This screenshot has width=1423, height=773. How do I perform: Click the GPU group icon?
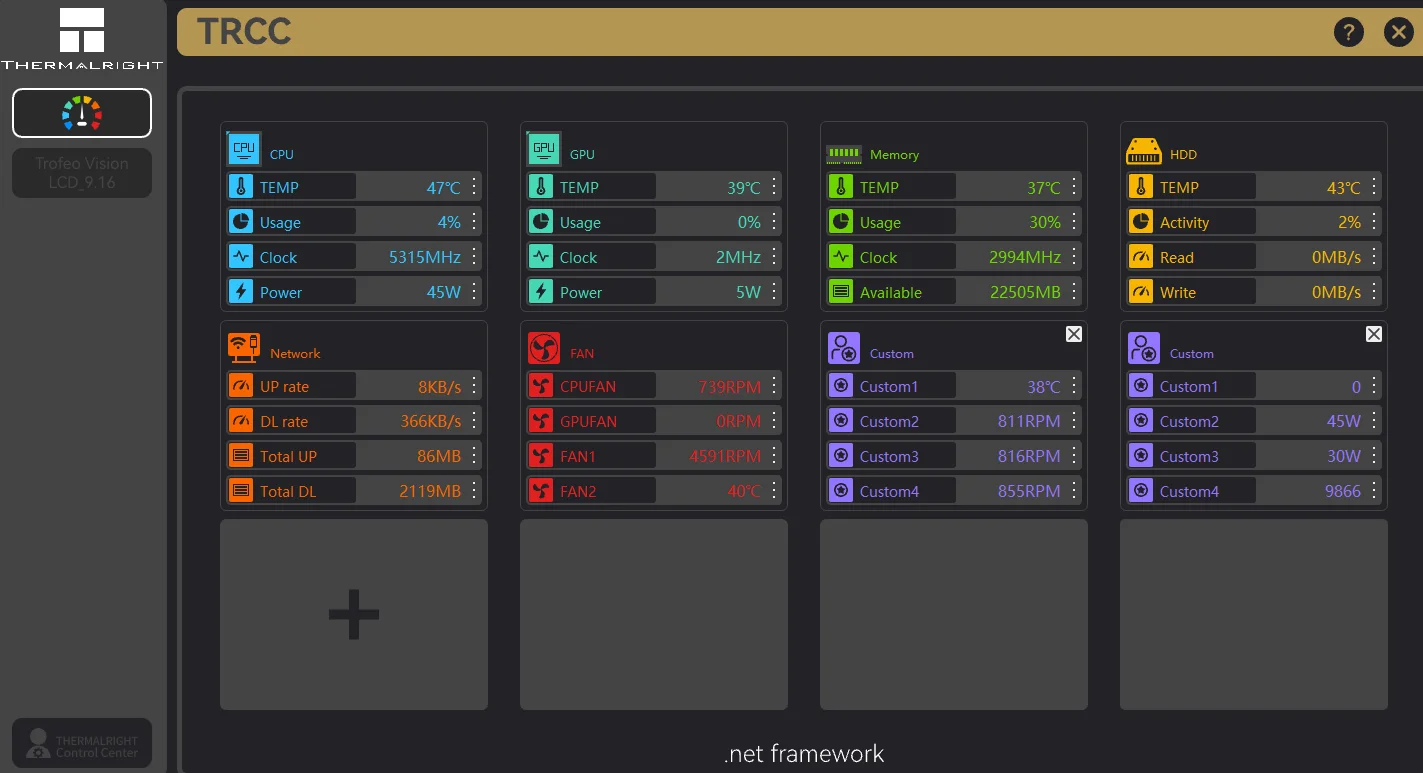(x=544, y=149)
